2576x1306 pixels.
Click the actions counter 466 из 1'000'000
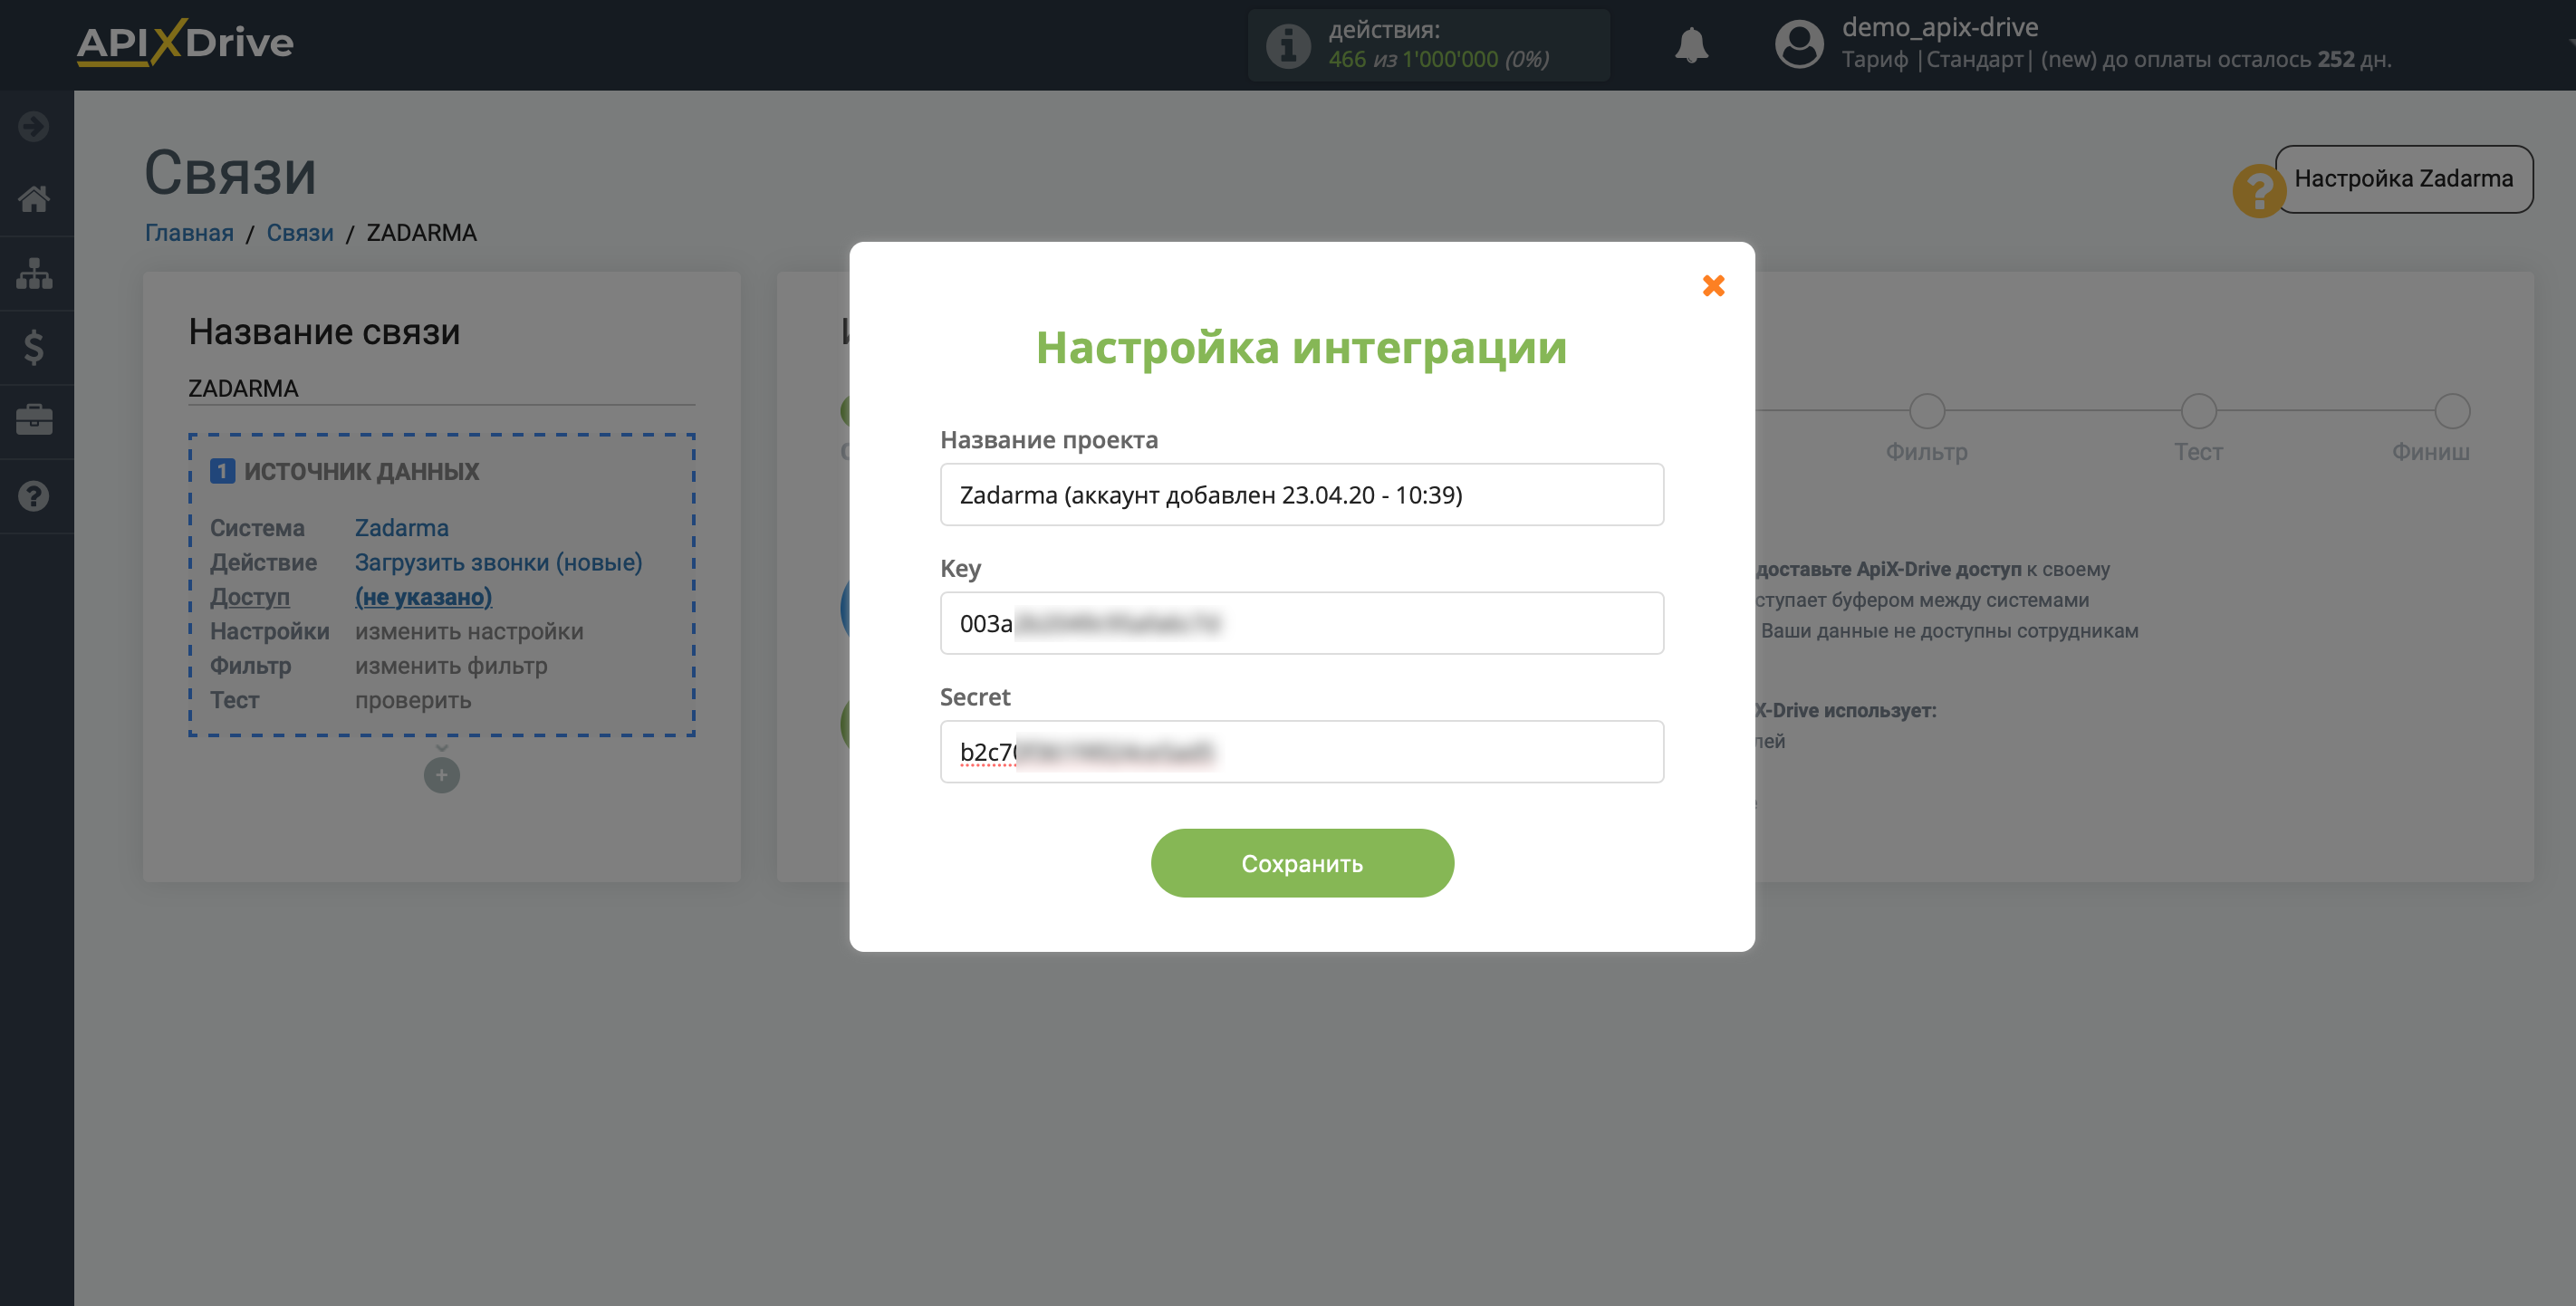[1438, 59]
